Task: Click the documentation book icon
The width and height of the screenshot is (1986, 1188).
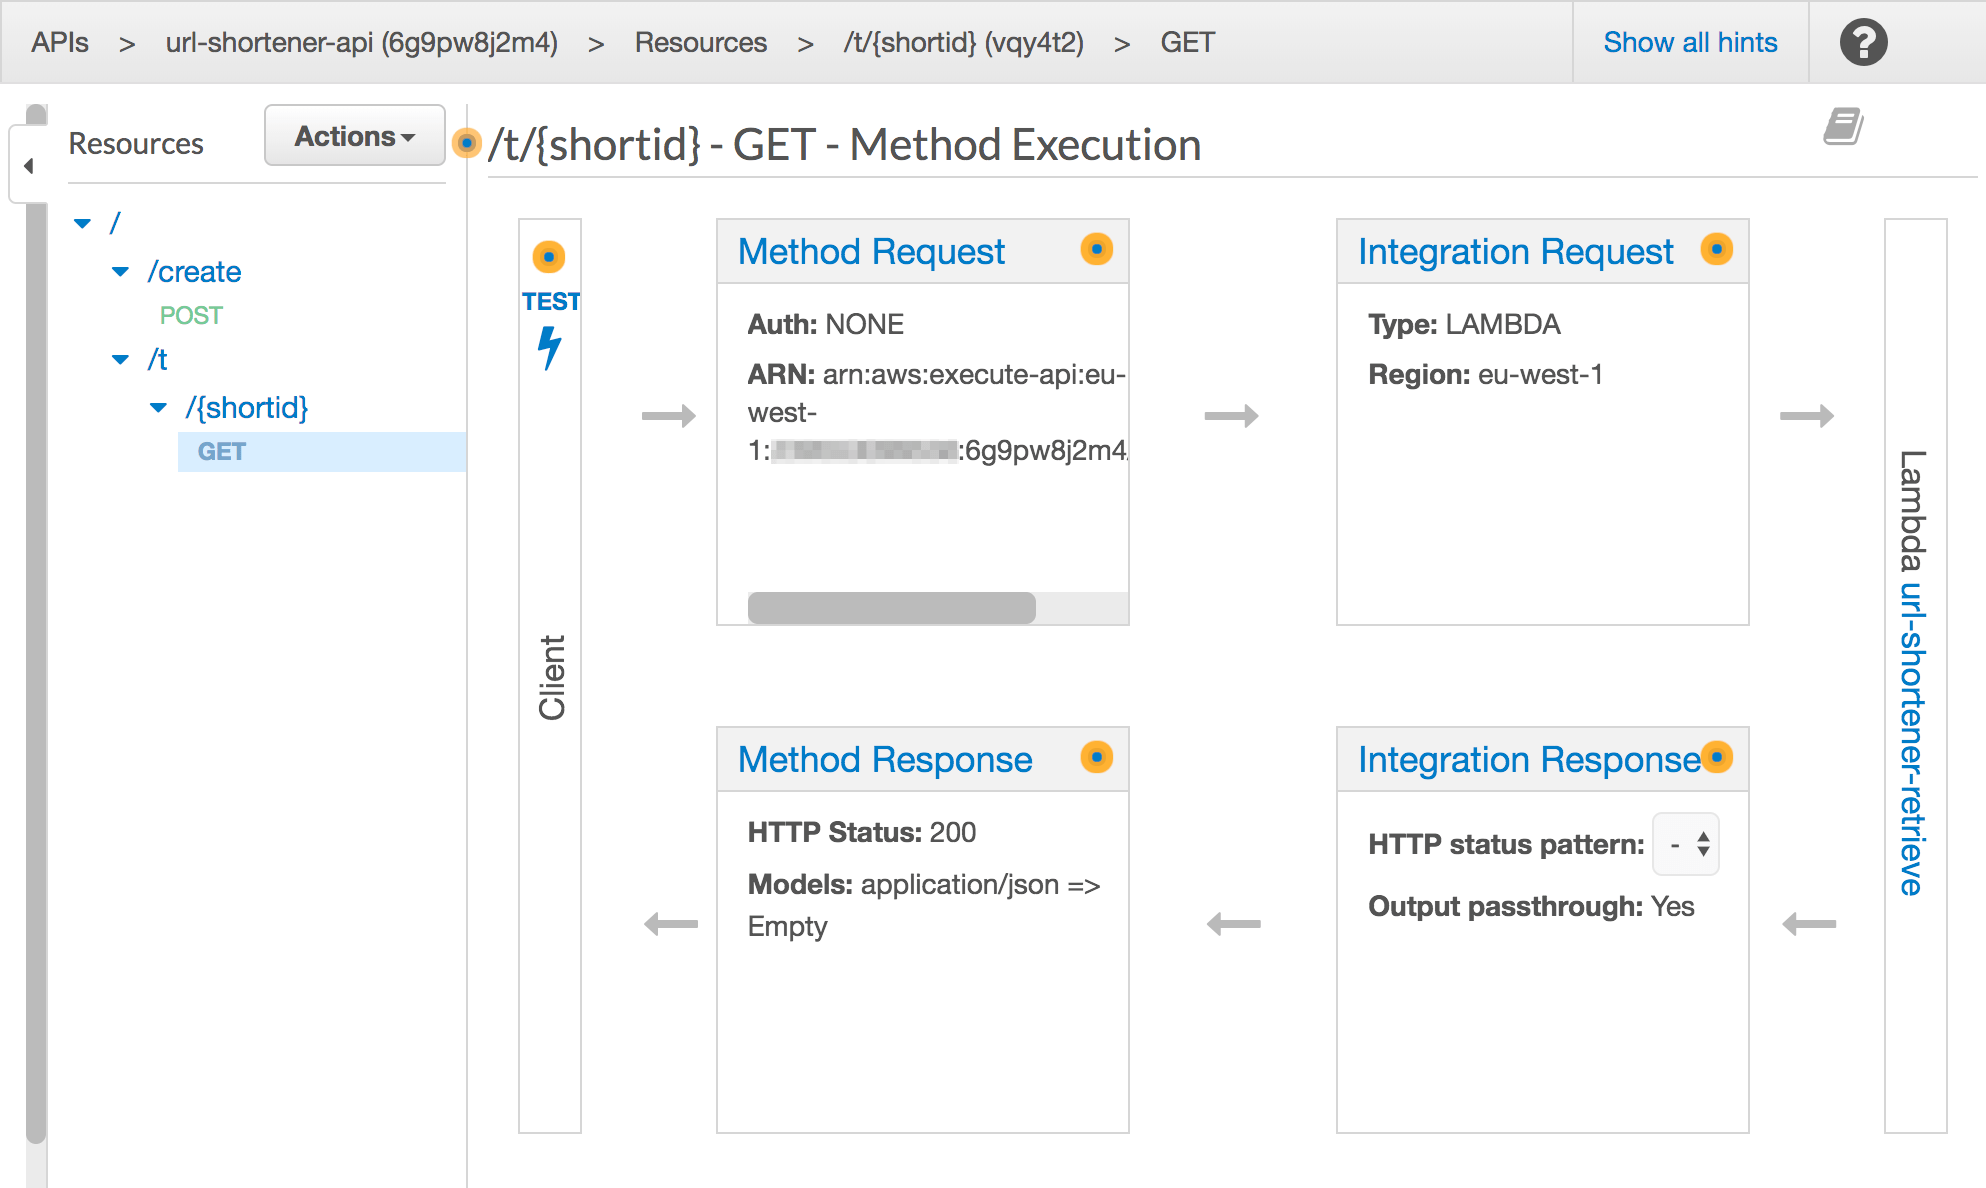Action: pos(1843,128)
